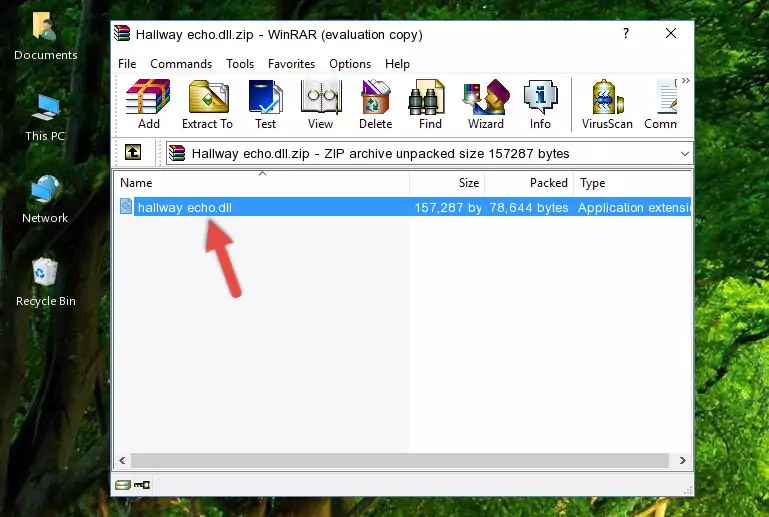Show archive Info
769x517 pixels.
coord(540,104)
